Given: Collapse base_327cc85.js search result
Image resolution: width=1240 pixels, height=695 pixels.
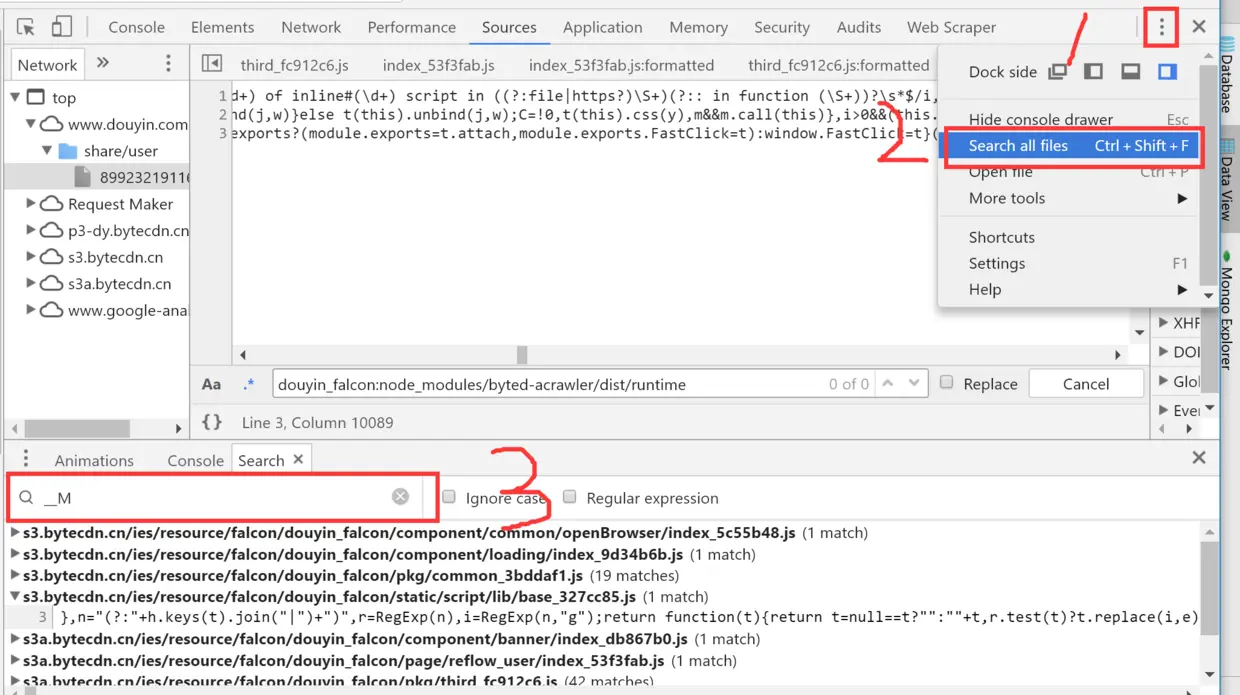Looking at the screenshot, I should pos(15,597).
